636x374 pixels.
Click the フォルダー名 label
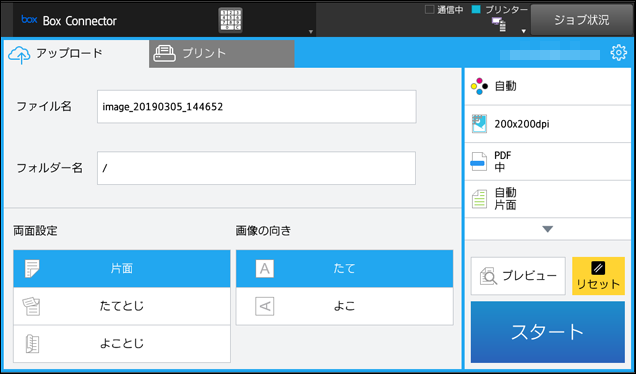49,168
